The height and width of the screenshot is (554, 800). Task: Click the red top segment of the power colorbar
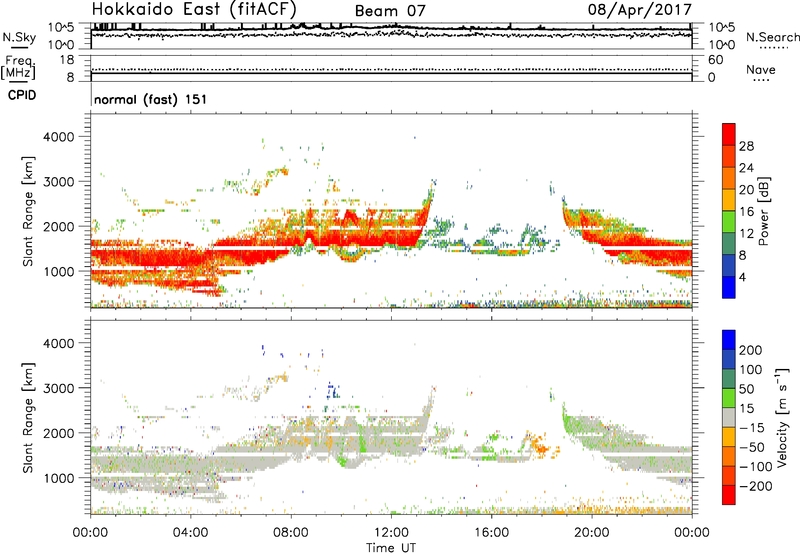(729, 134)
